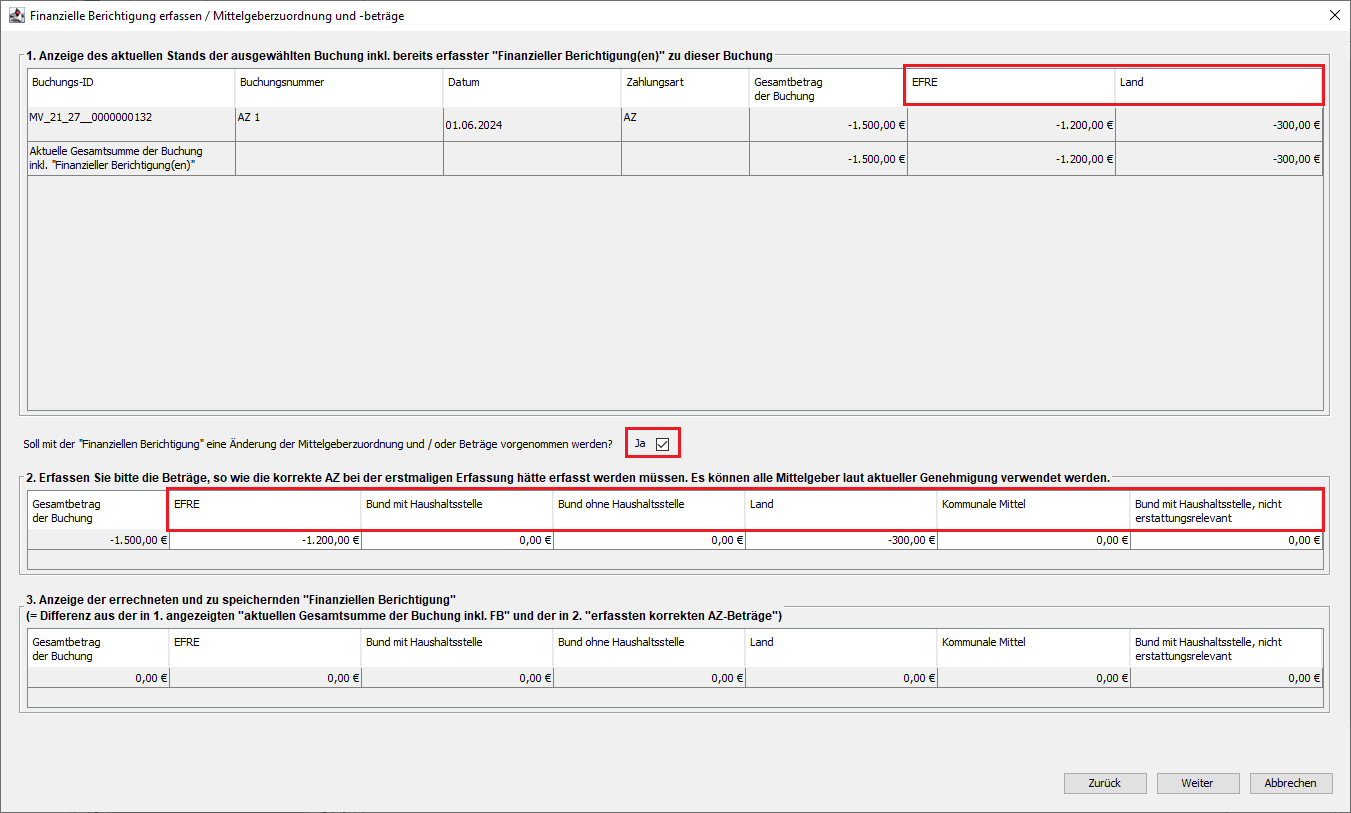The image size is (1351, 813).
Task: Select the Aktuelle Gesamtsumme der Buchung row
Action: [x=130, y=158]
